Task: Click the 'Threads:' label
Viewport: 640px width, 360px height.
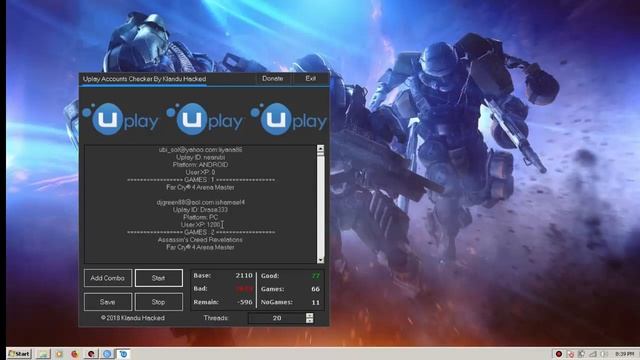Action: (216, 318)
